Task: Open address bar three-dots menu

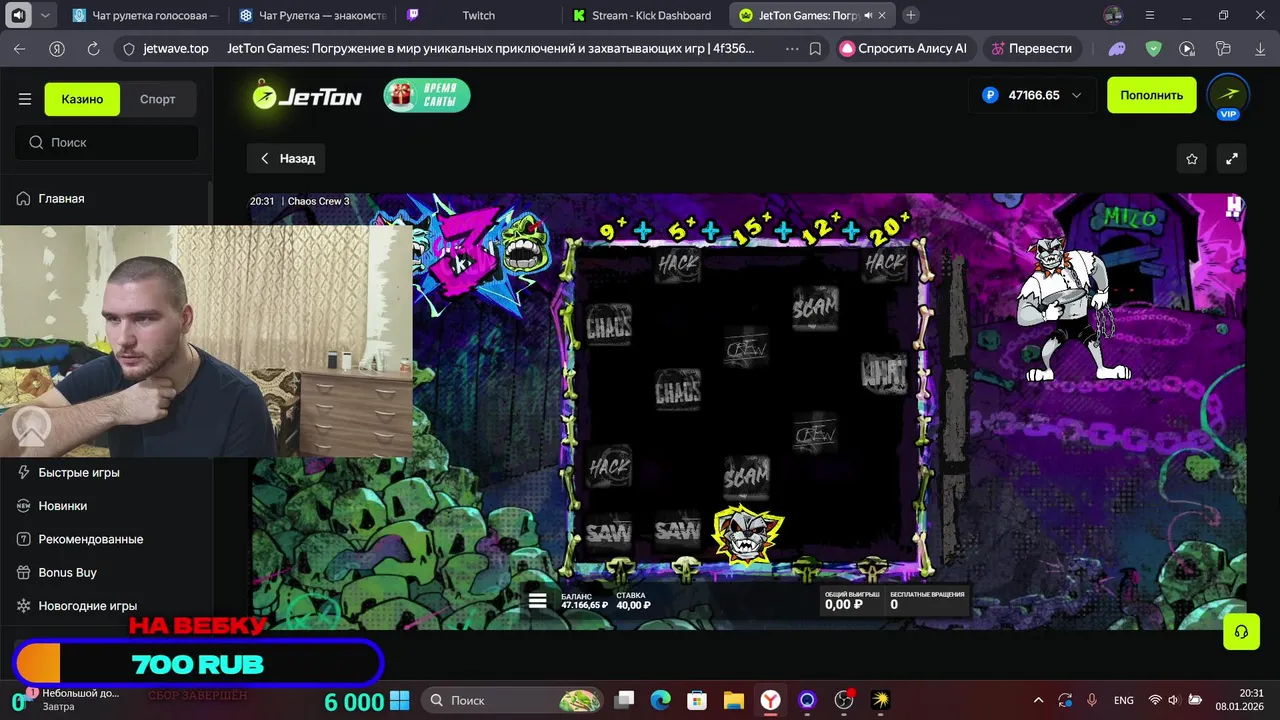Action: click(x=792, y=48)
